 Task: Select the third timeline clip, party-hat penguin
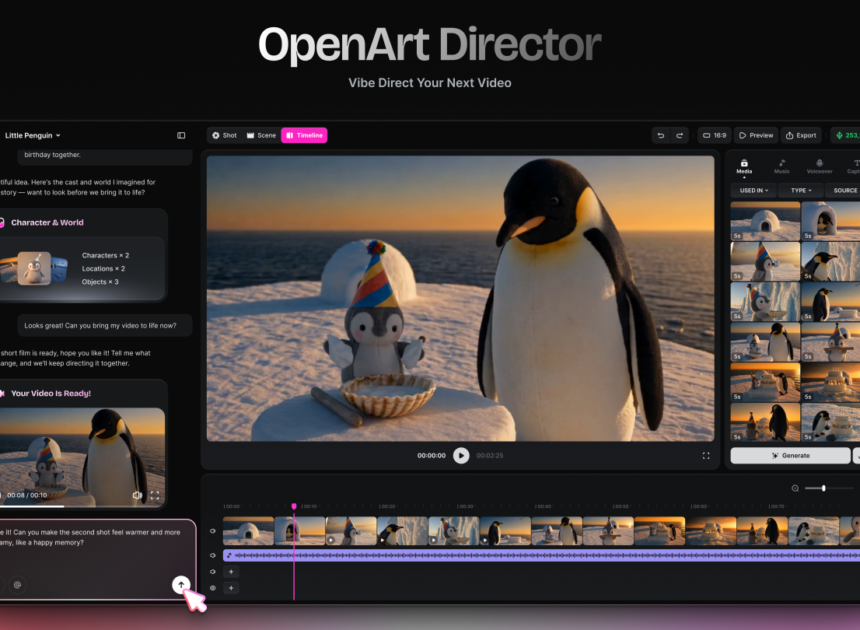(351, 531)
